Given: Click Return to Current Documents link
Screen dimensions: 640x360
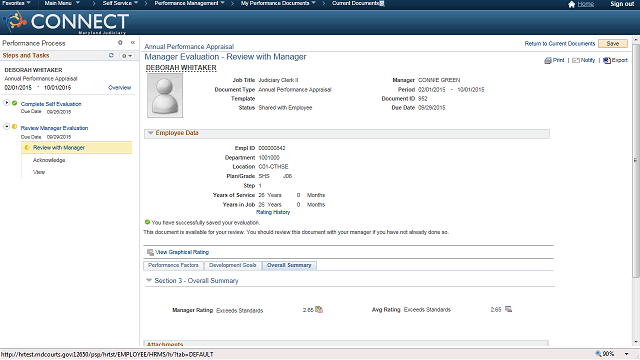Looking at the screenshot, I should click(560, 44).
